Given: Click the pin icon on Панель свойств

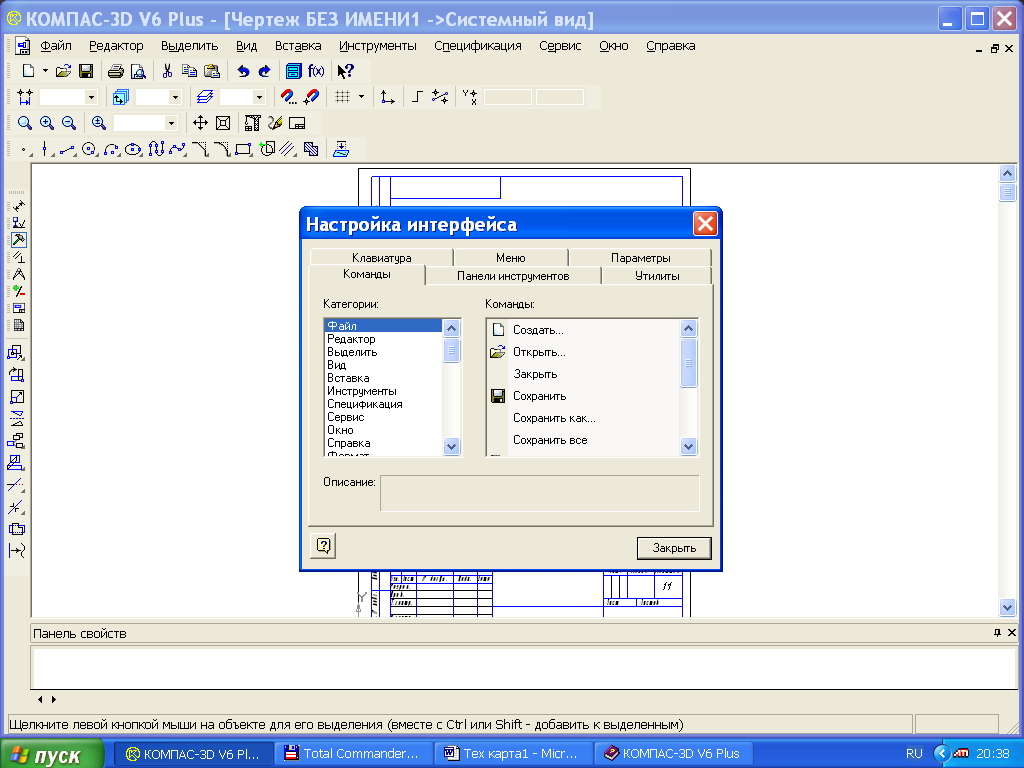Looking at the screenshot, I should 997,632.
